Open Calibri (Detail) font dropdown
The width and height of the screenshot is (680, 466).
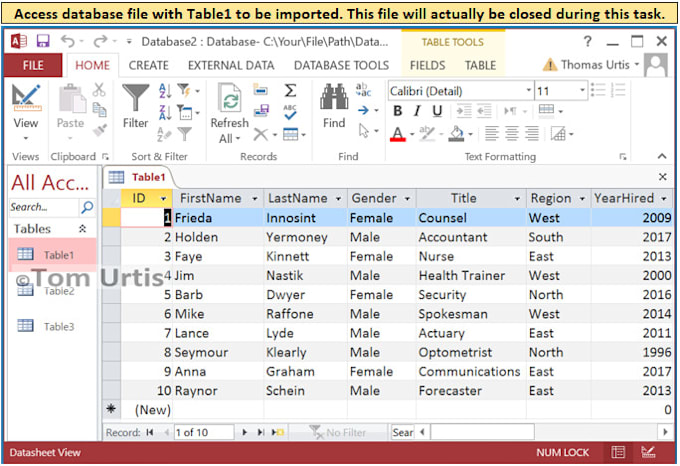(x=529, y=91)
